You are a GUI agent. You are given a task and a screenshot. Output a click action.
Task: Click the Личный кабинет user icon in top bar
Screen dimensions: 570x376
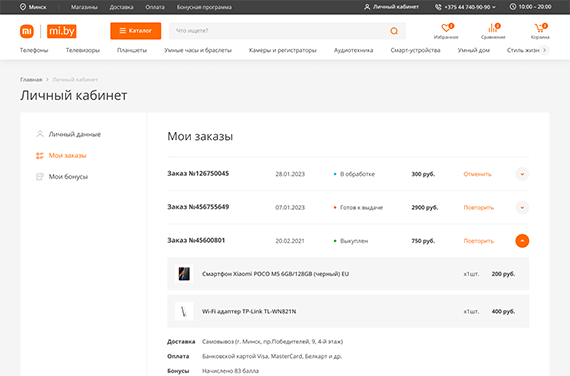(367, 7)
